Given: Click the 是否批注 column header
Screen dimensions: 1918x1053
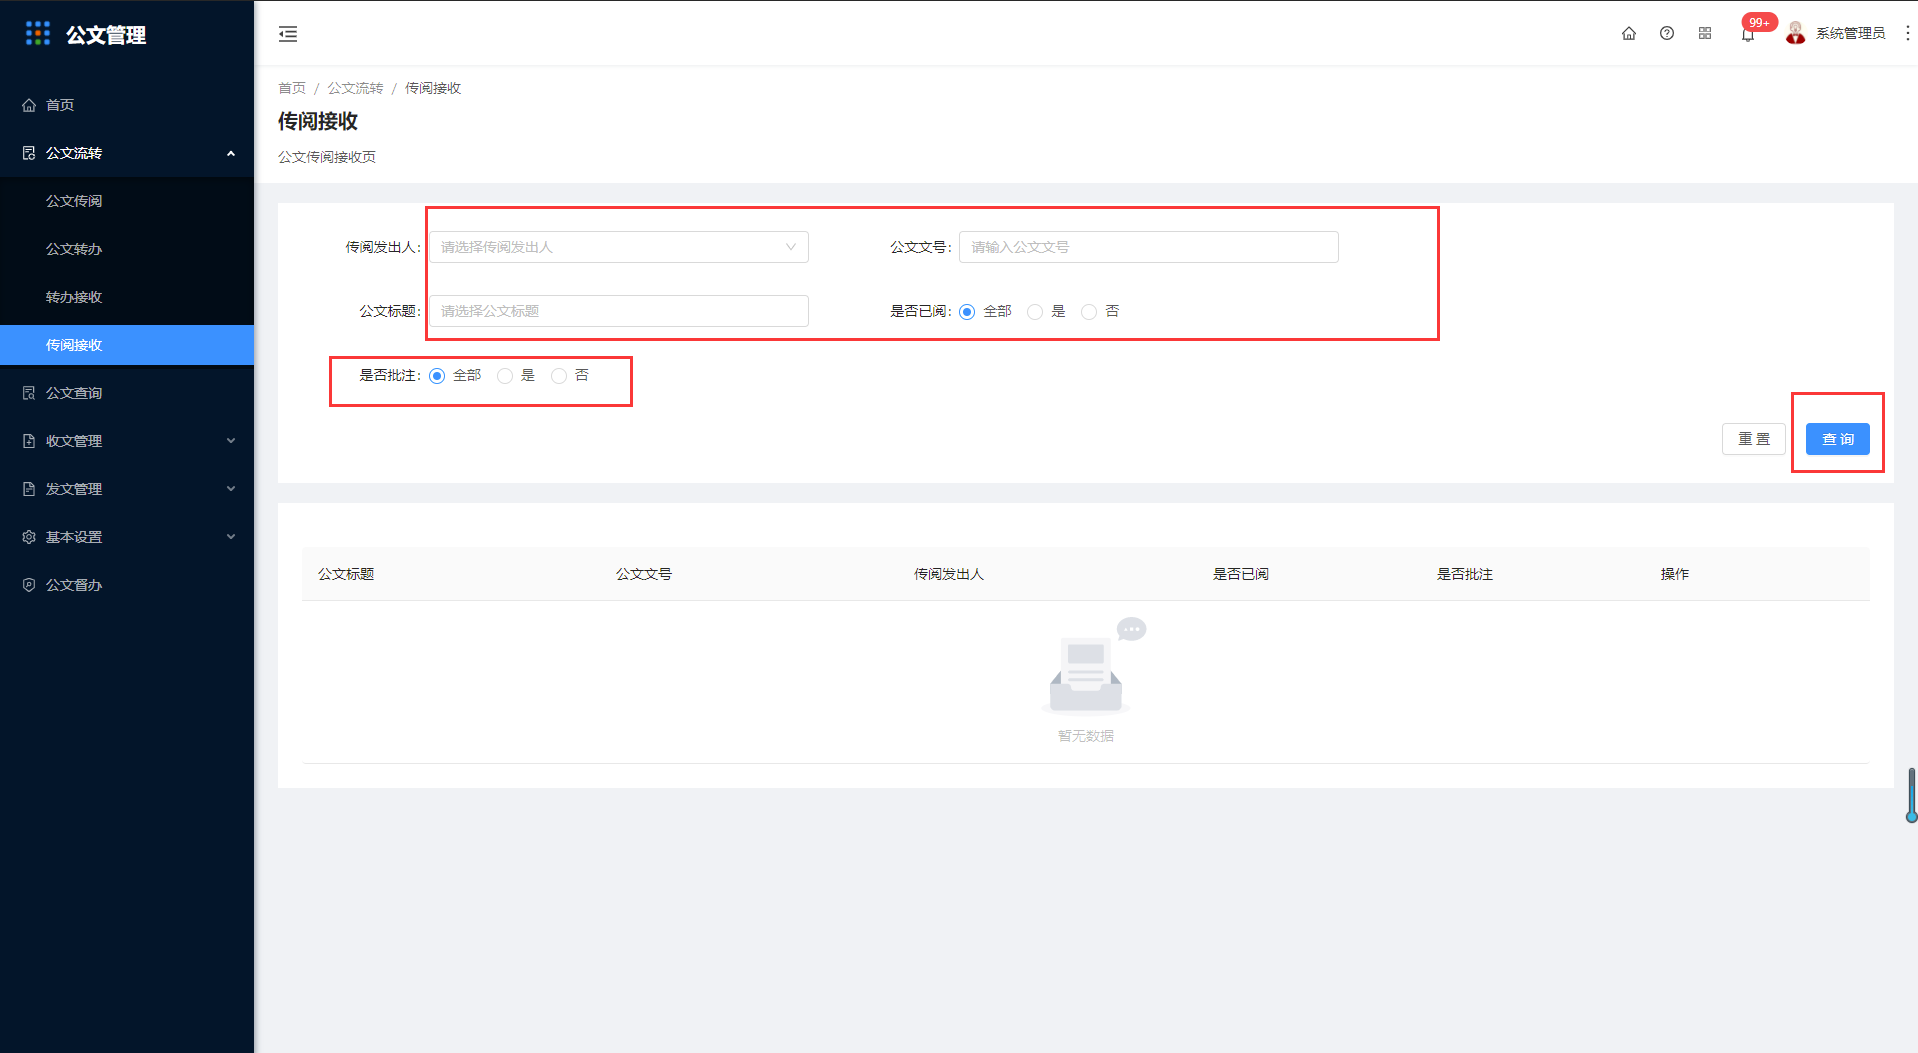Looking at the screenshot, I should [x=1465, y=574].
